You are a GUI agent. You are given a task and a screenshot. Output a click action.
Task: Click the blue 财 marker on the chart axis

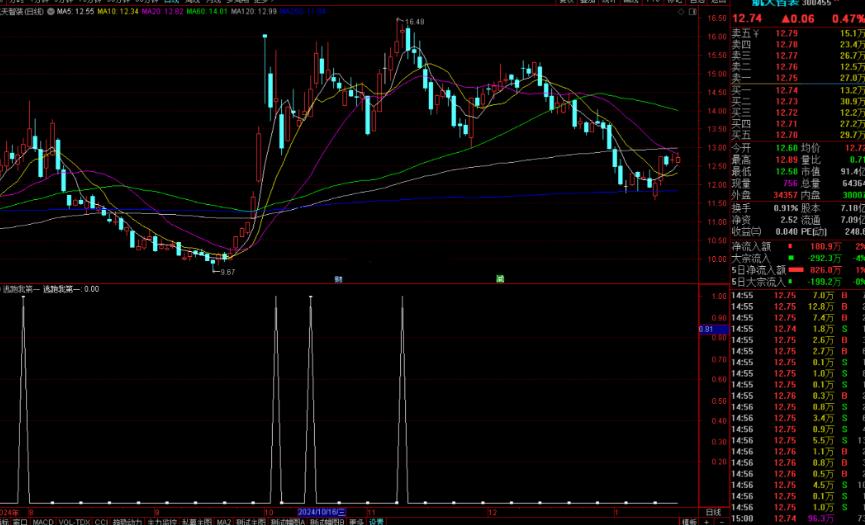339,279
